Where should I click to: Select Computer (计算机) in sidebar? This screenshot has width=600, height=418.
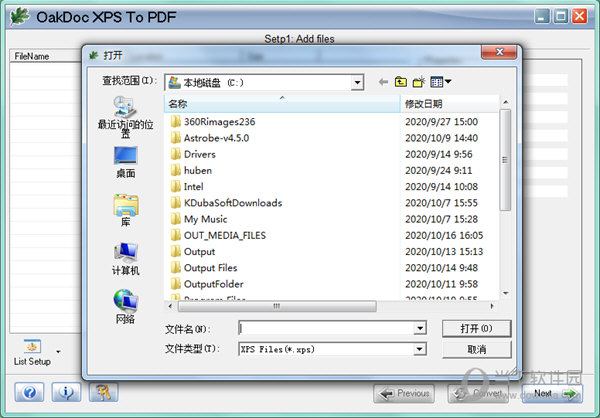(x=126, y=259)
